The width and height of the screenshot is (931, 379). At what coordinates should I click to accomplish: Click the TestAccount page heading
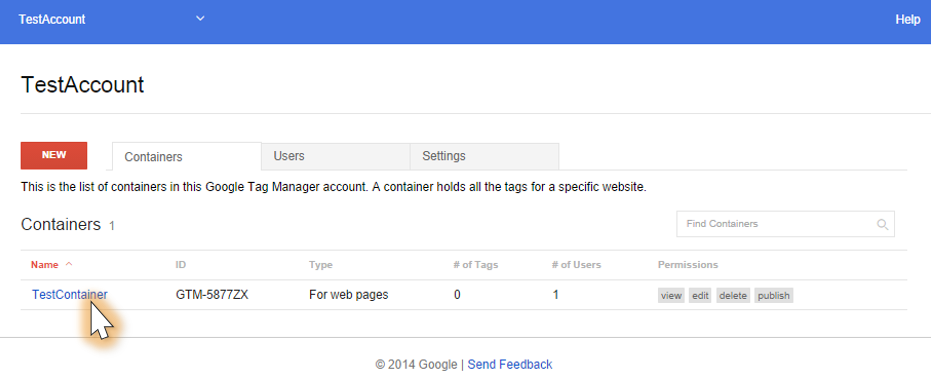click(x=83, y=85)
